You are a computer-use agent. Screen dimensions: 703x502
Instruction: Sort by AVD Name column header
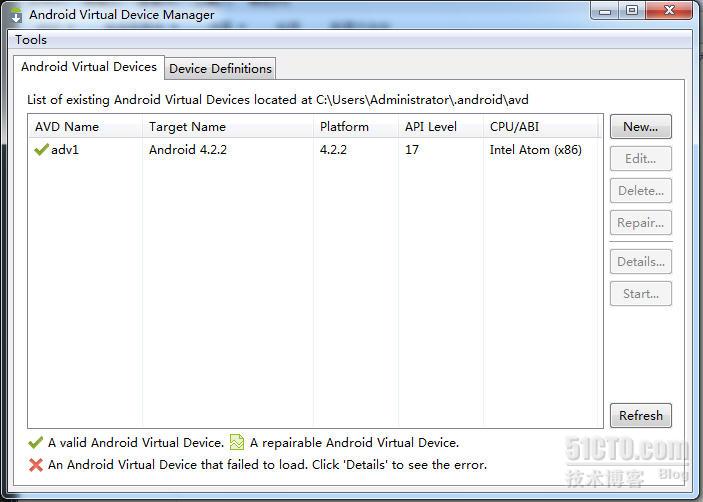click(x=85, y=126)
